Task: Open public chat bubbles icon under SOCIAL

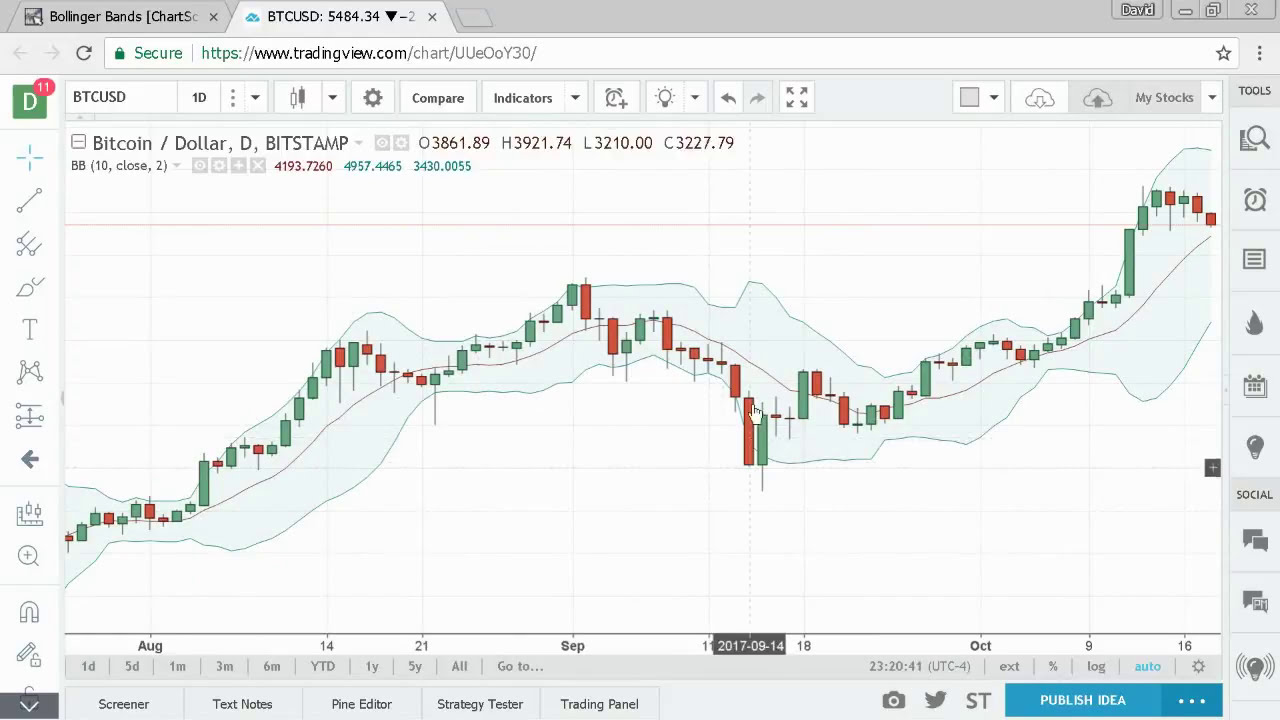Action: 1255,540
